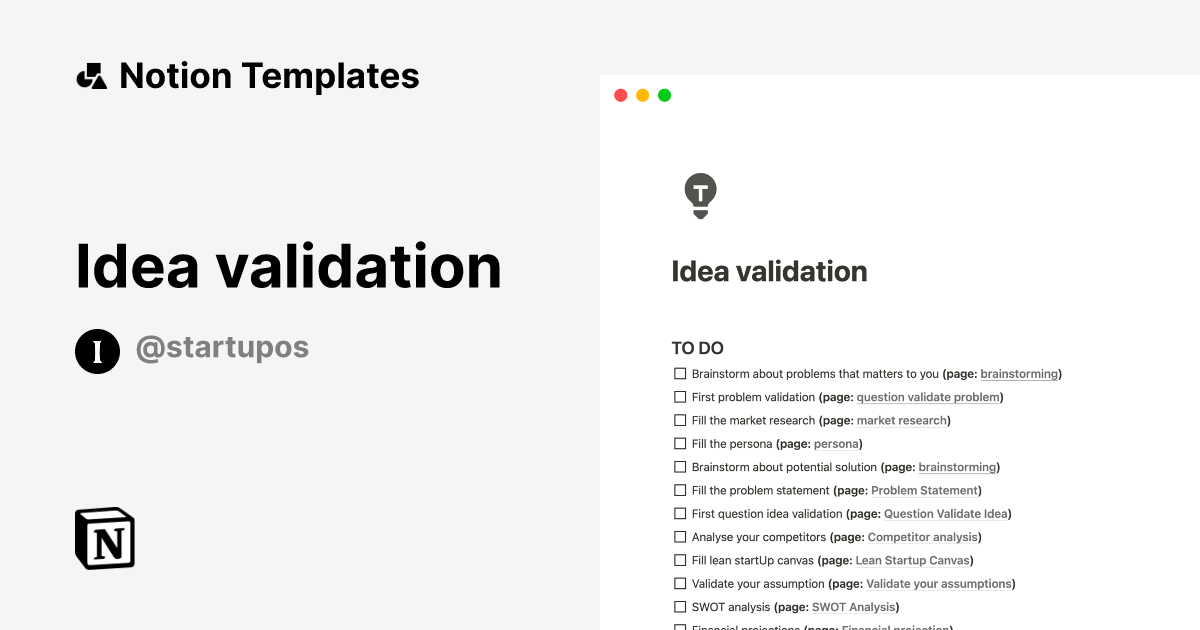The width and height of the screenshot is (1200, 630).
Task: Click the green traffic light in the window
Action: point(664,95)
